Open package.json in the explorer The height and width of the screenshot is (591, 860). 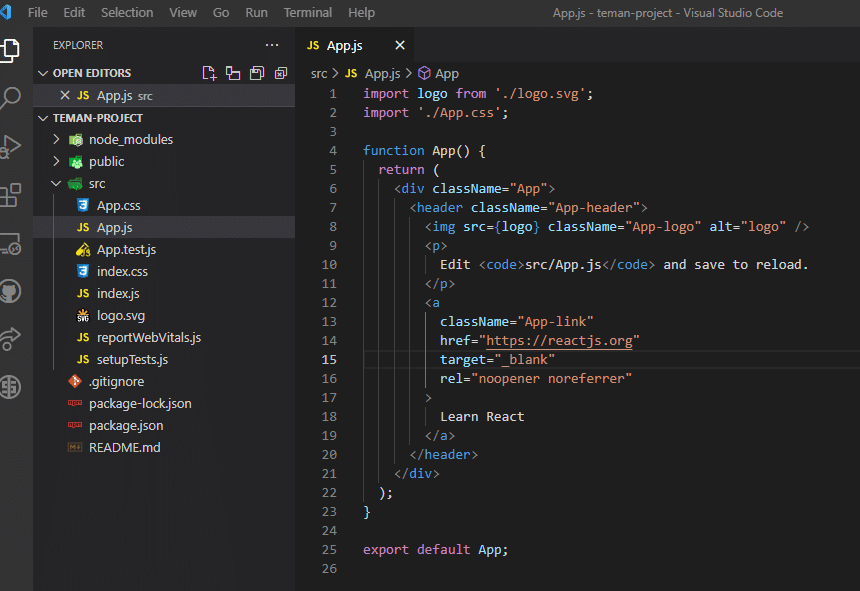click(x=125, y=425)
